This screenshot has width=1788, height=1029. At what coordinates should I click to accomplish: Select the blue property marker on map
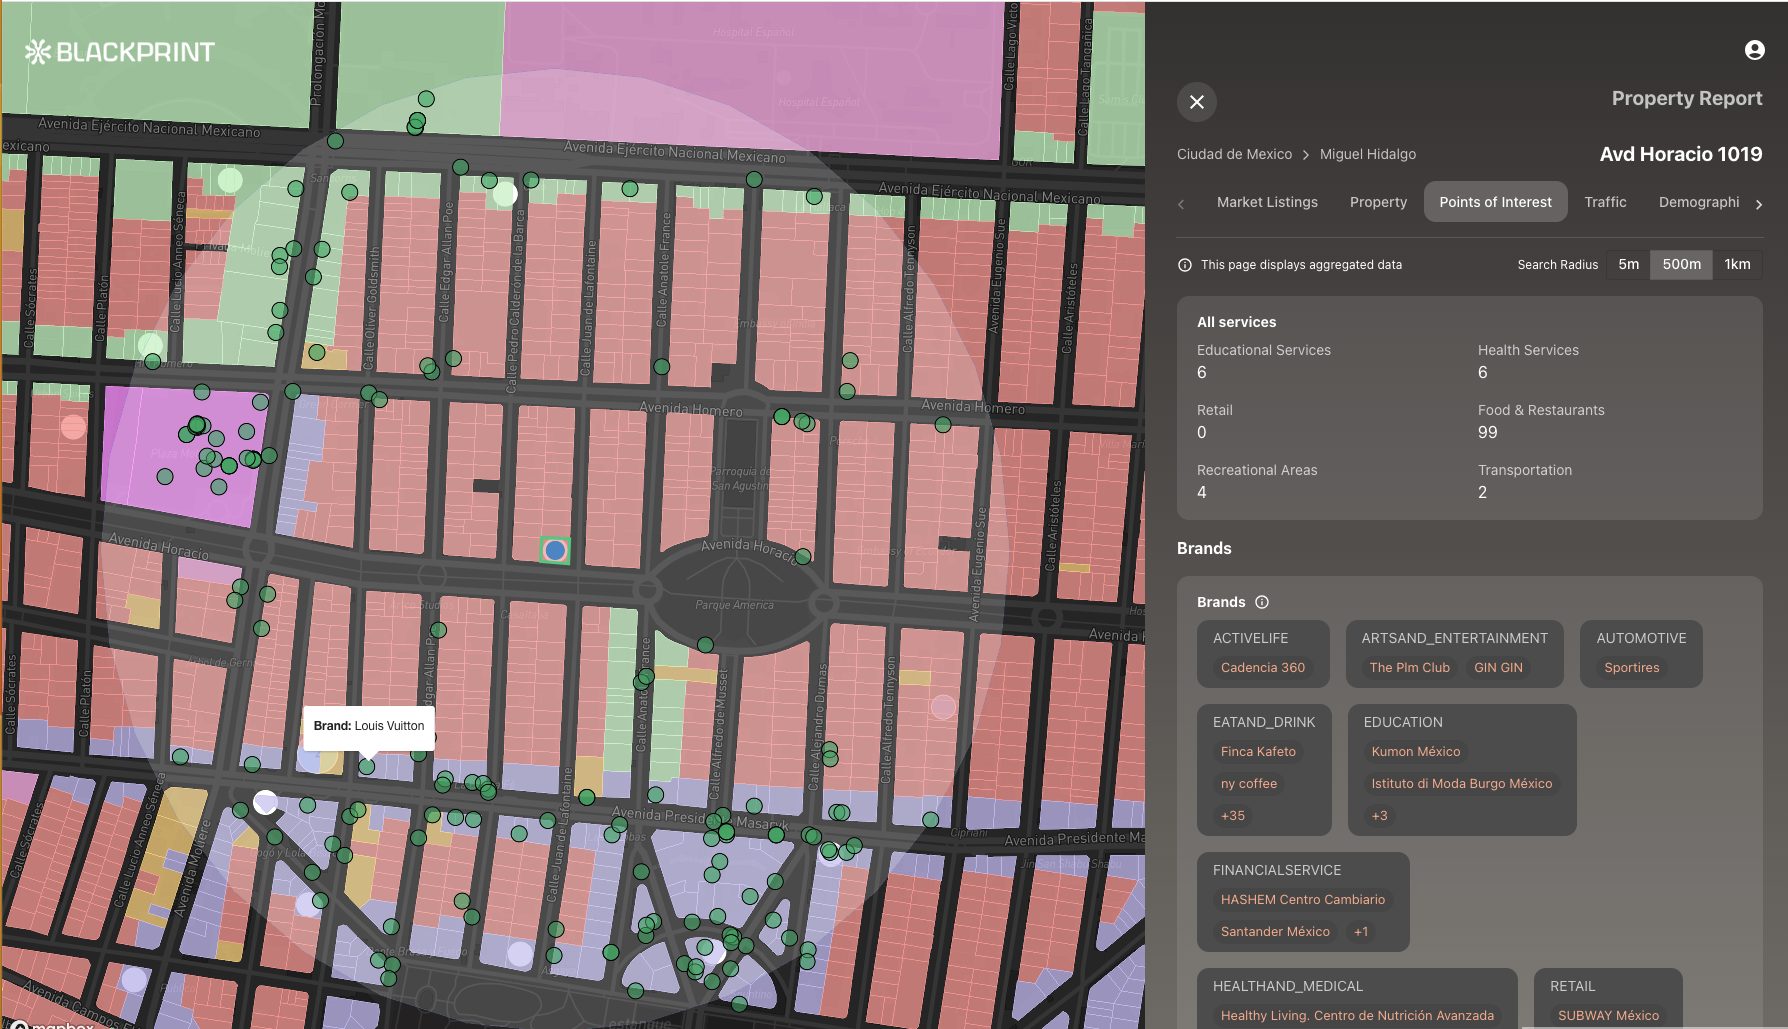click(555, 550)
